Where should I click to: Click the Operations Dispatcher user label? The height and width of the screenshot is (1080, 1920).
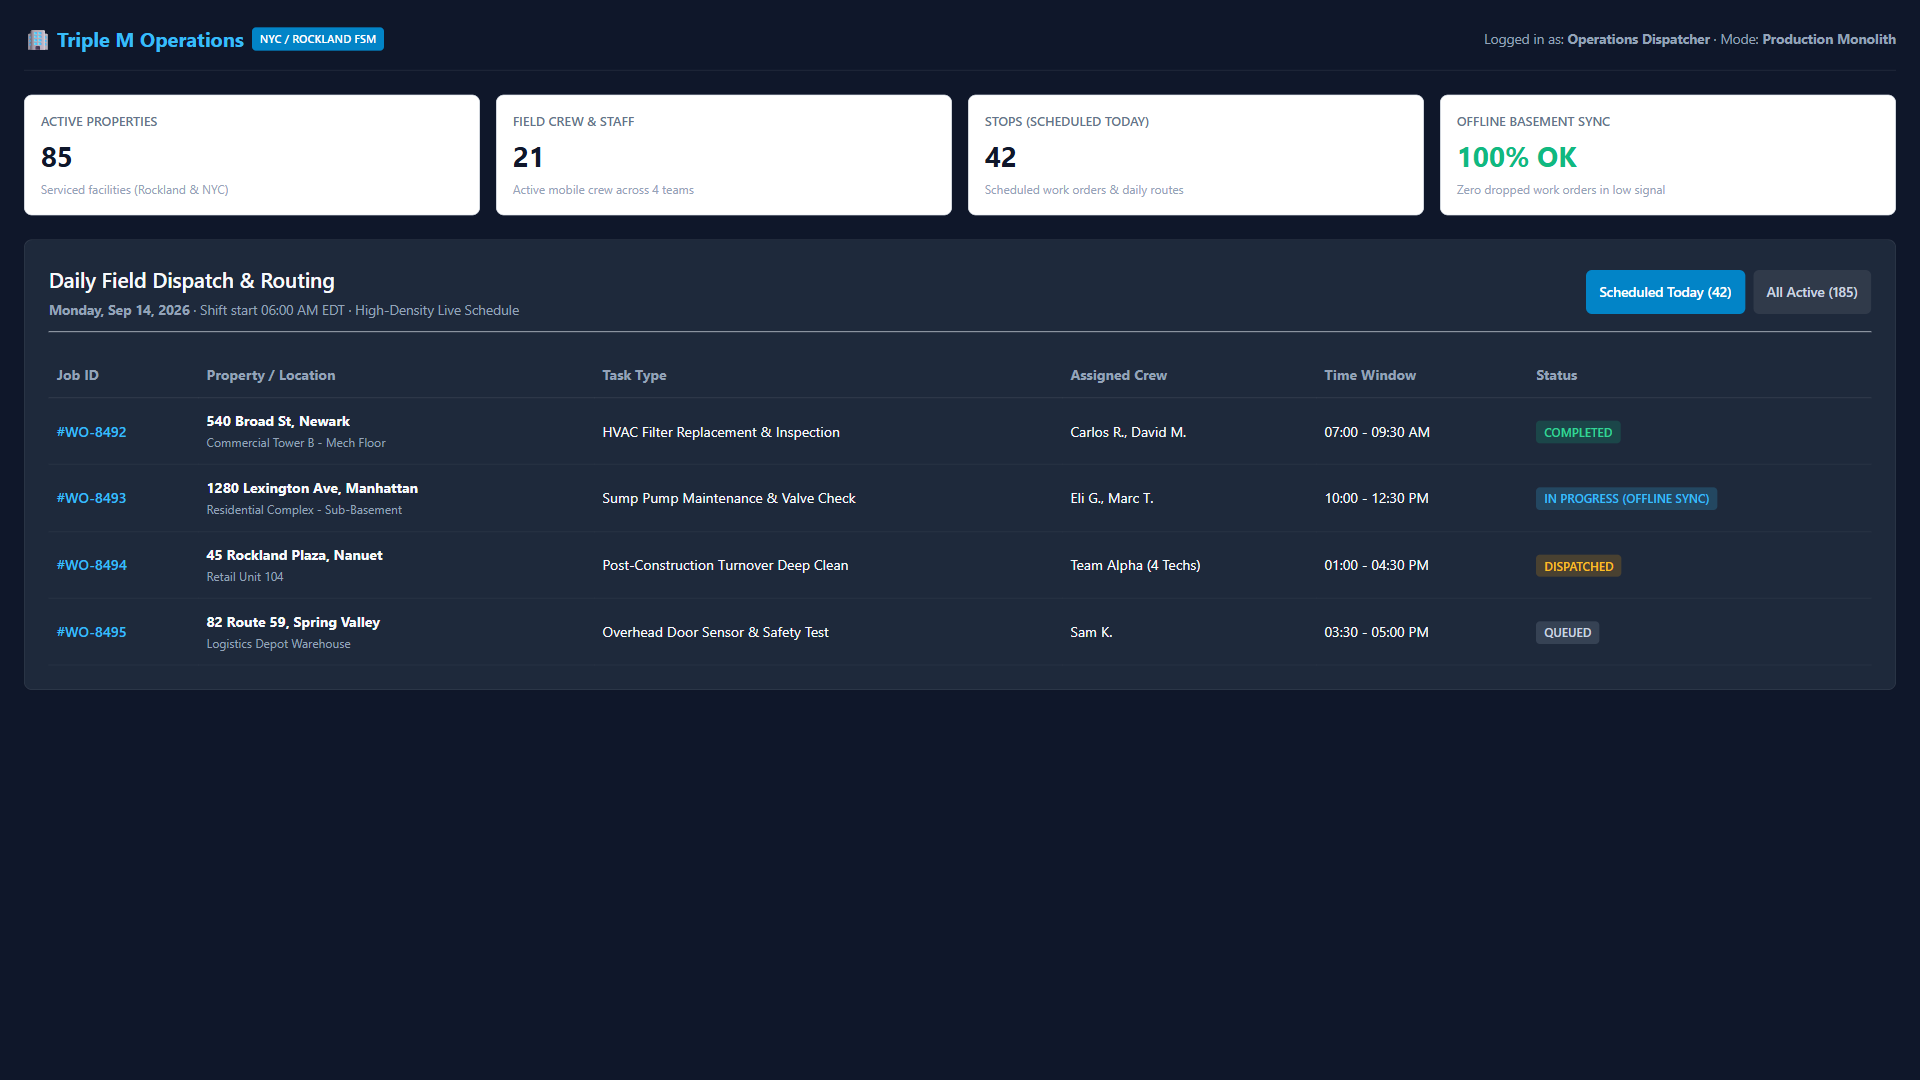click(1638, 39)
